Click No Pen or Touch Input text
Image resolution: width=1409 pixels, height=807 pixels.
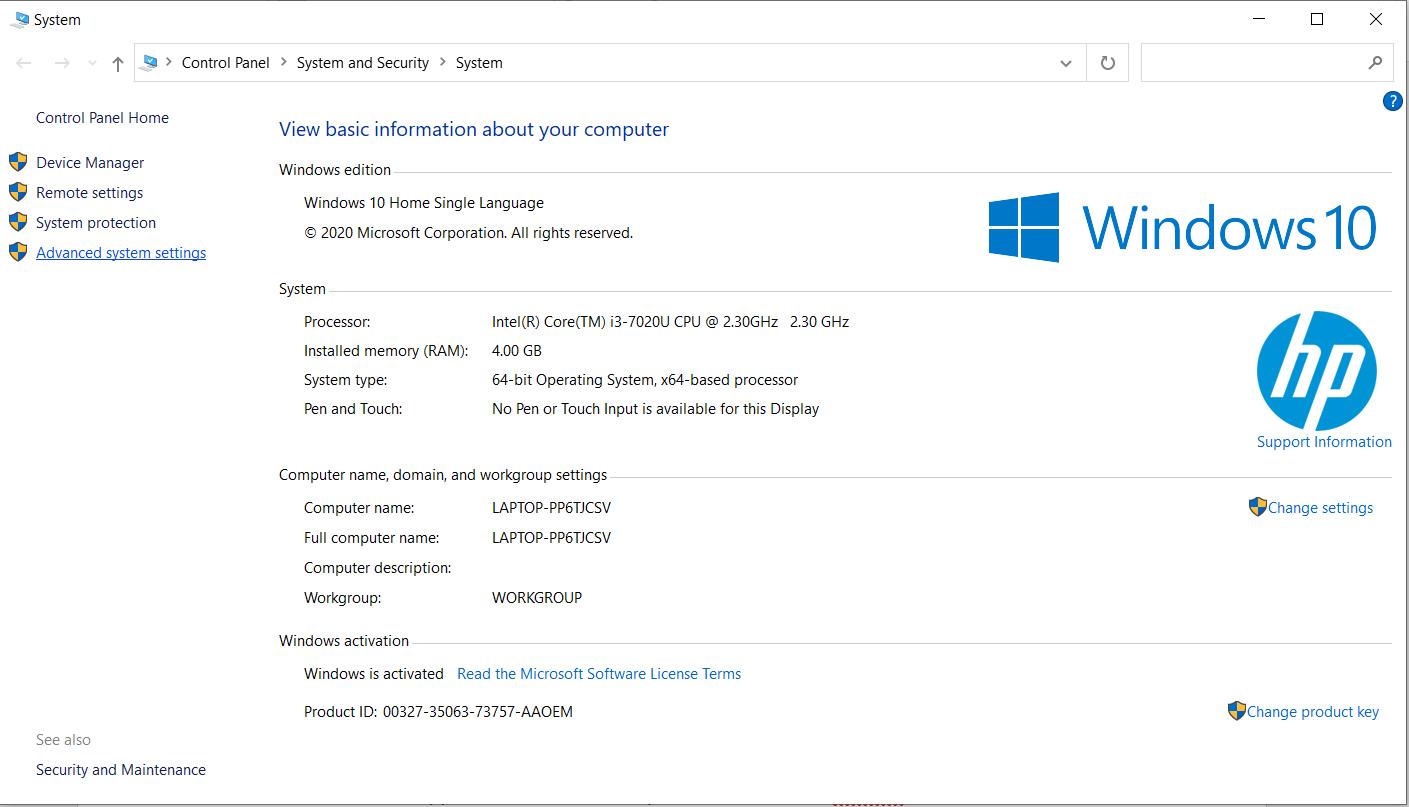pyautogui.click(x=655, y=409)
